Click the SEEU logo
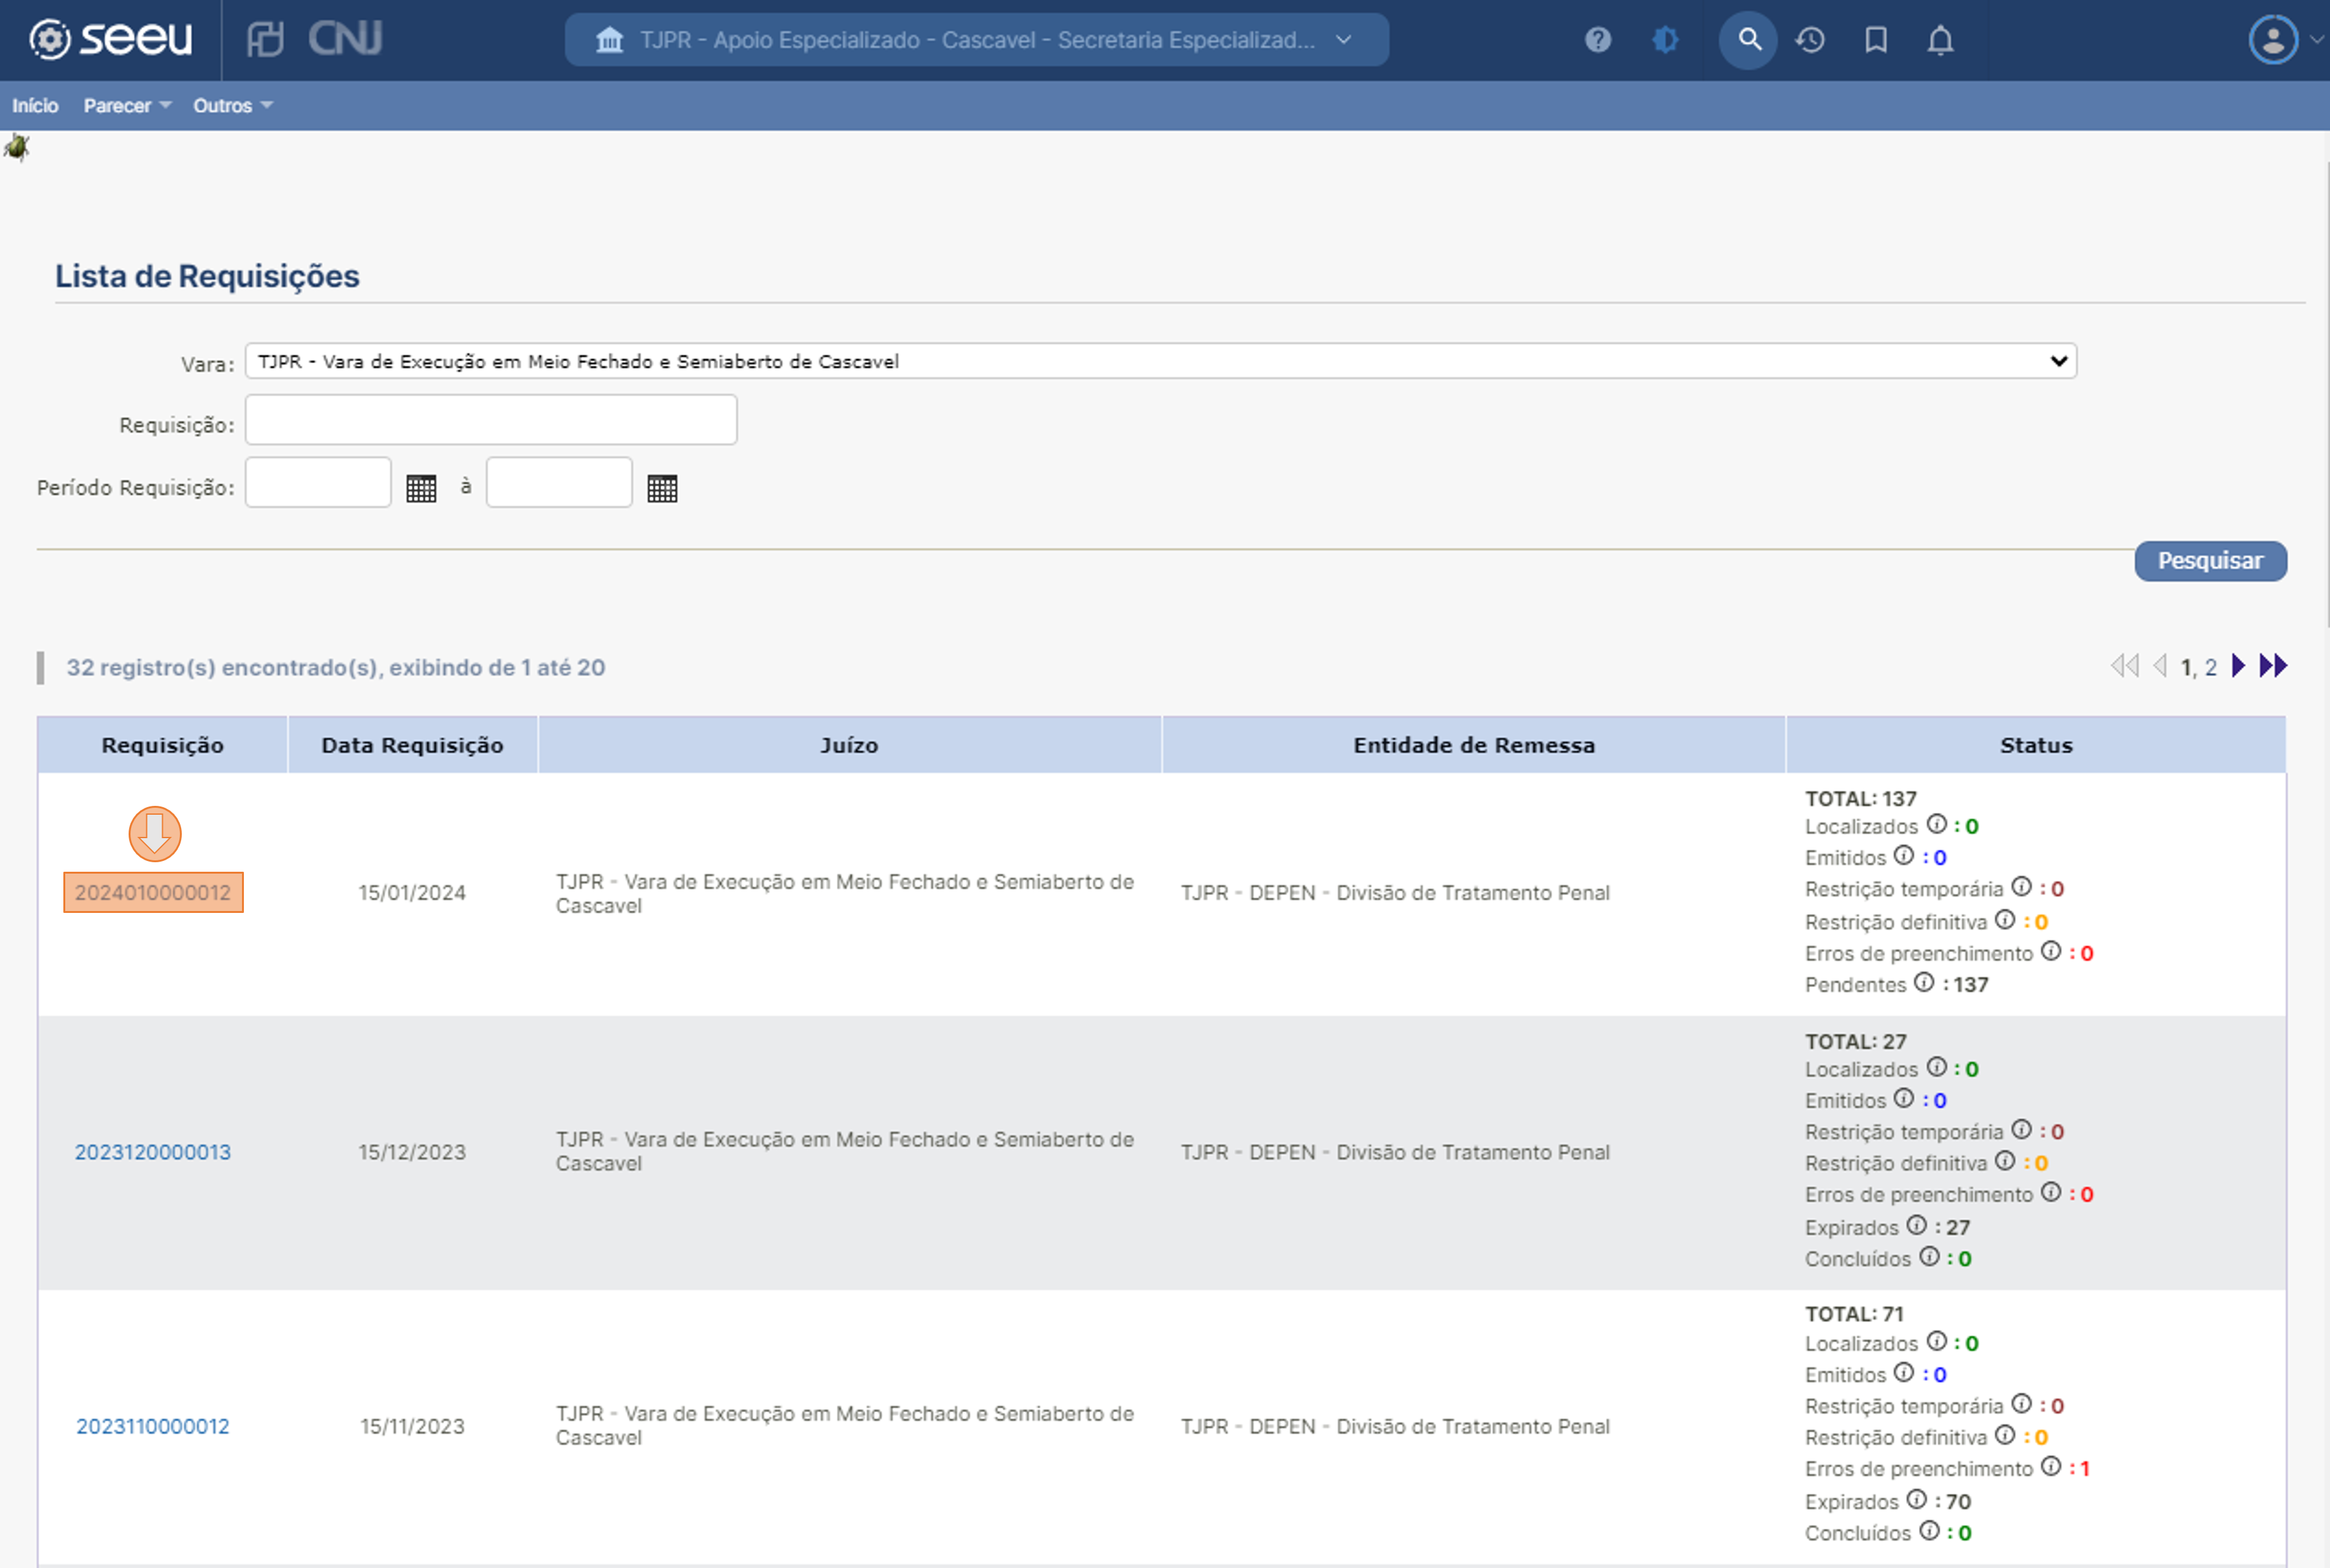This screenshot has height=1568, width=2330. pos(110,39)
